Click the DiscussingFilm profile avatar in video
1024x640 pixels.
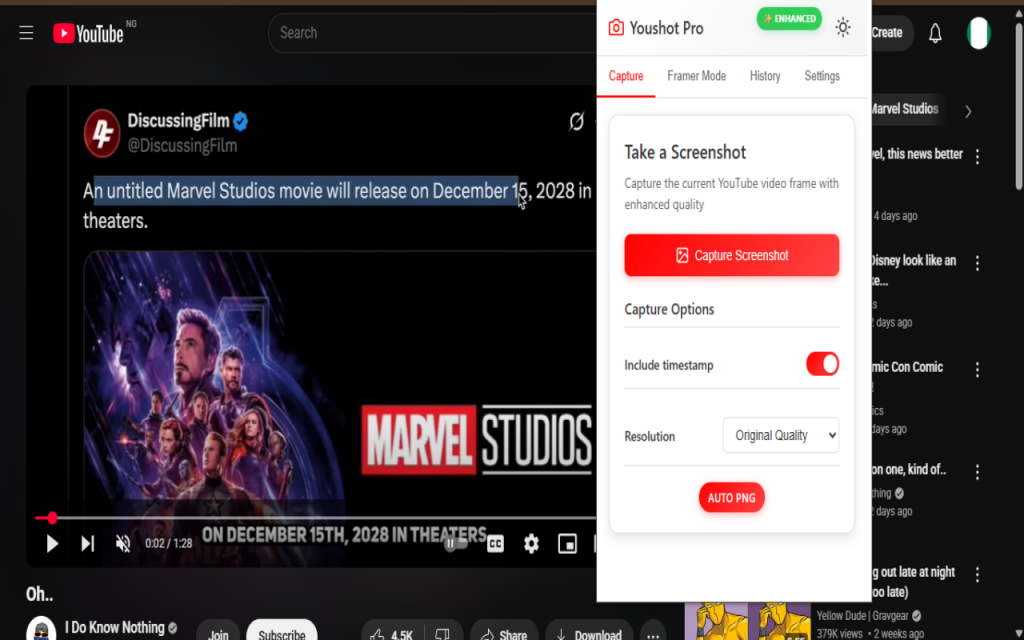(x=102, y=133)
